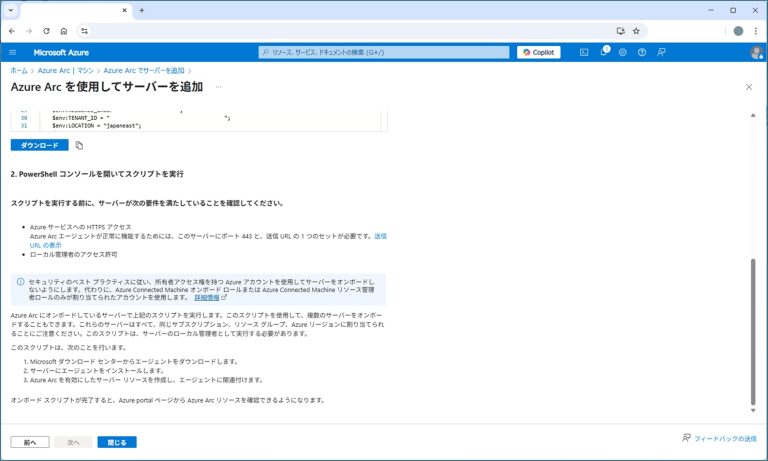
Task: Open the notifications bell
Action: click(x=604, y=52)
